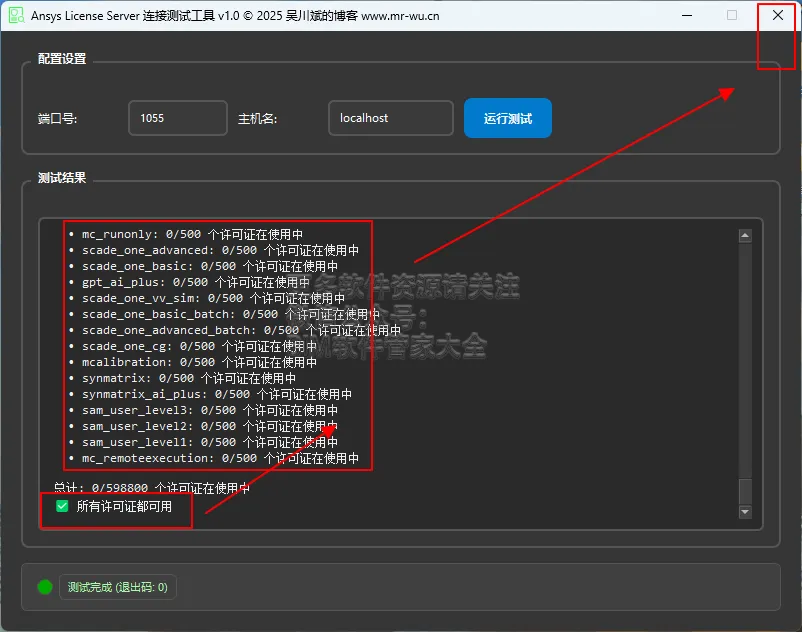802x632 pixels.
Task: Click the 端口号: label
Action: click(57, 119)
